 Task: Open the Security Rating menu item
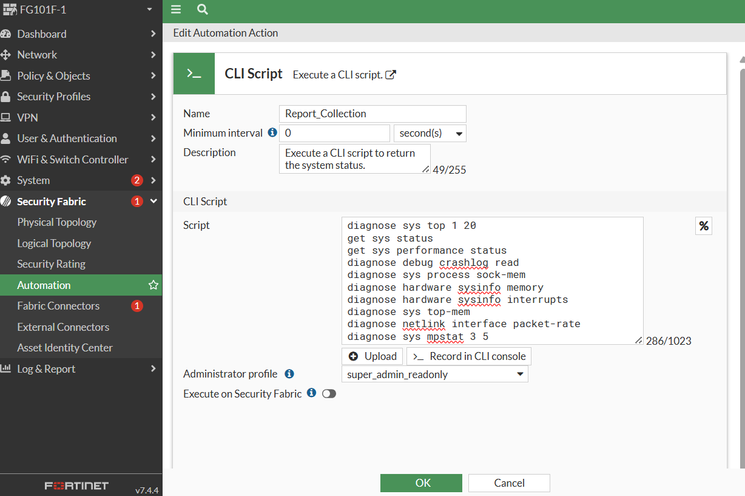51,264
